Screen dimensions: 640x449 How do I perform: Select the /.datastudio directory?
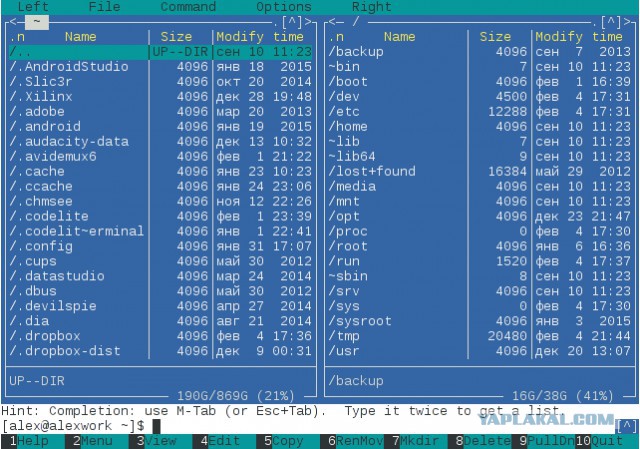(x=160, y=276)
